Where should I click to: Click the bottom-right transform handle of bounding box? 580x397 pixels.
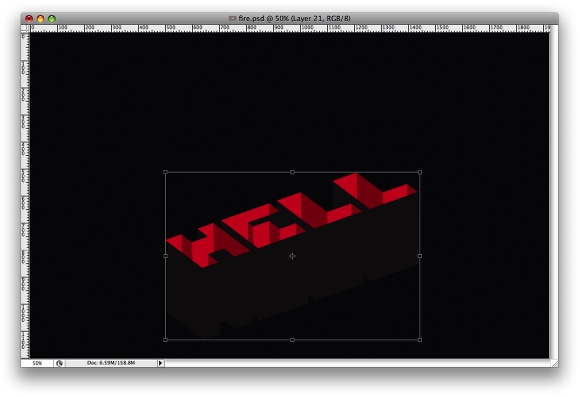point(419,340)
